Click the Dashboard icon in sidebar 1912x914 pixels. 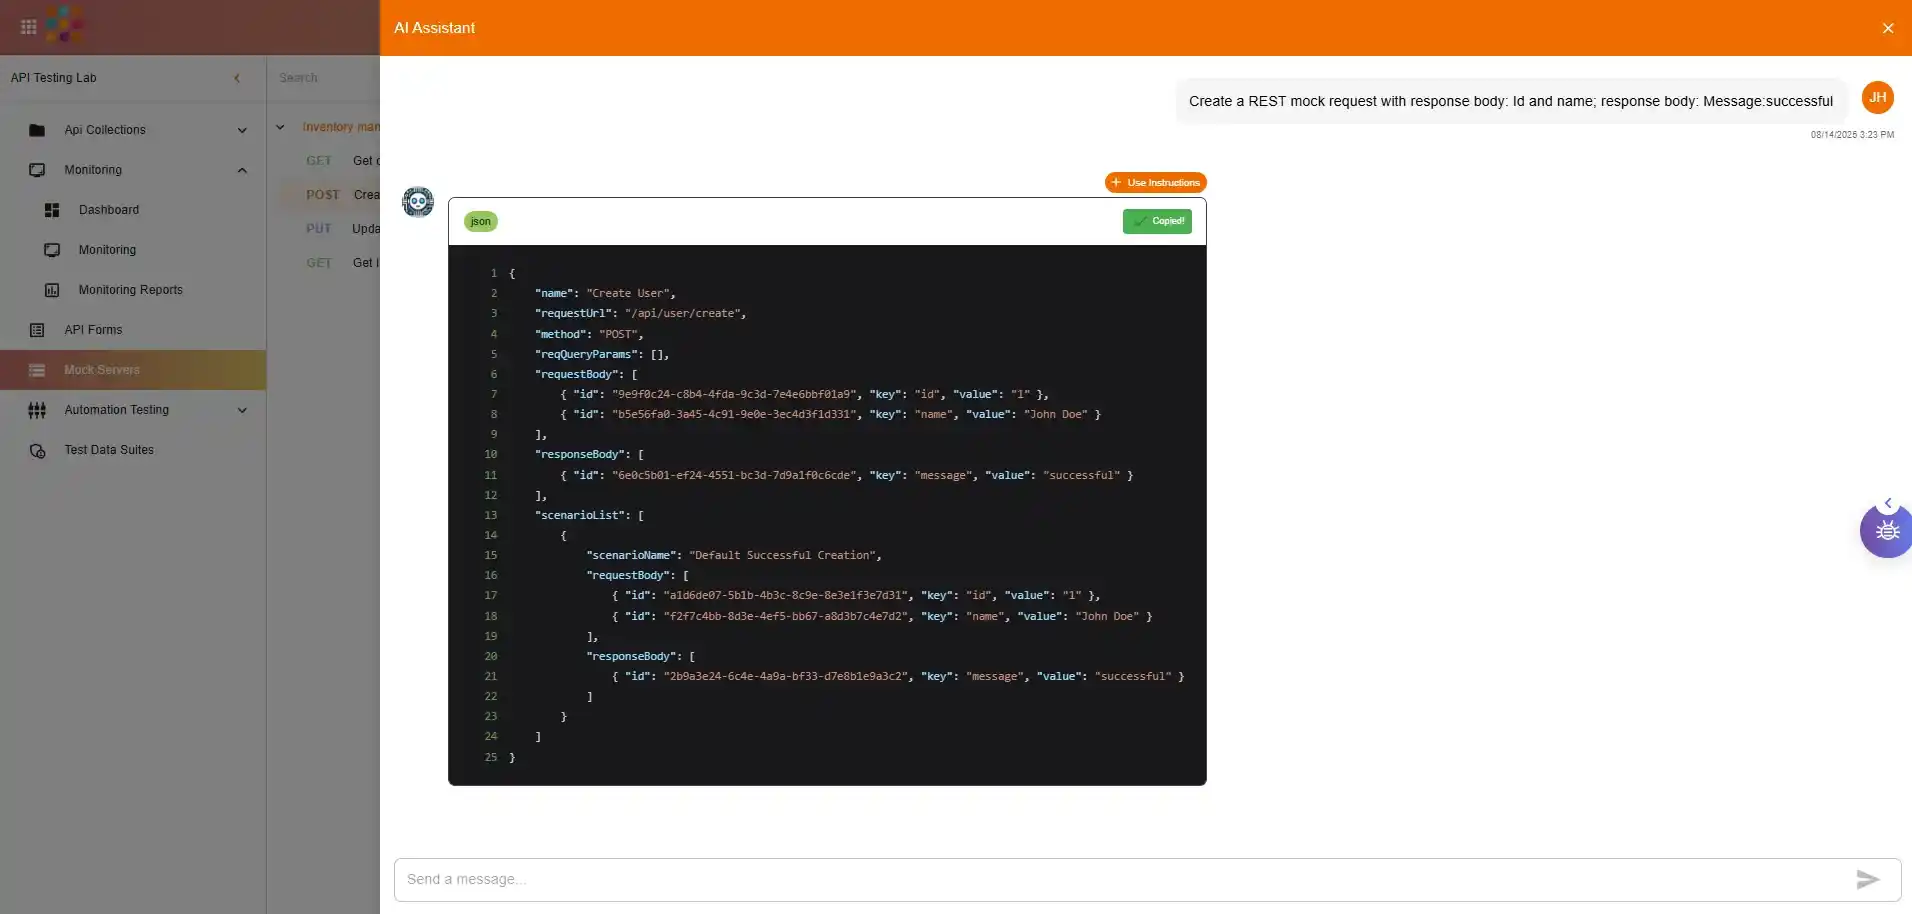click(x=52, y=210)
